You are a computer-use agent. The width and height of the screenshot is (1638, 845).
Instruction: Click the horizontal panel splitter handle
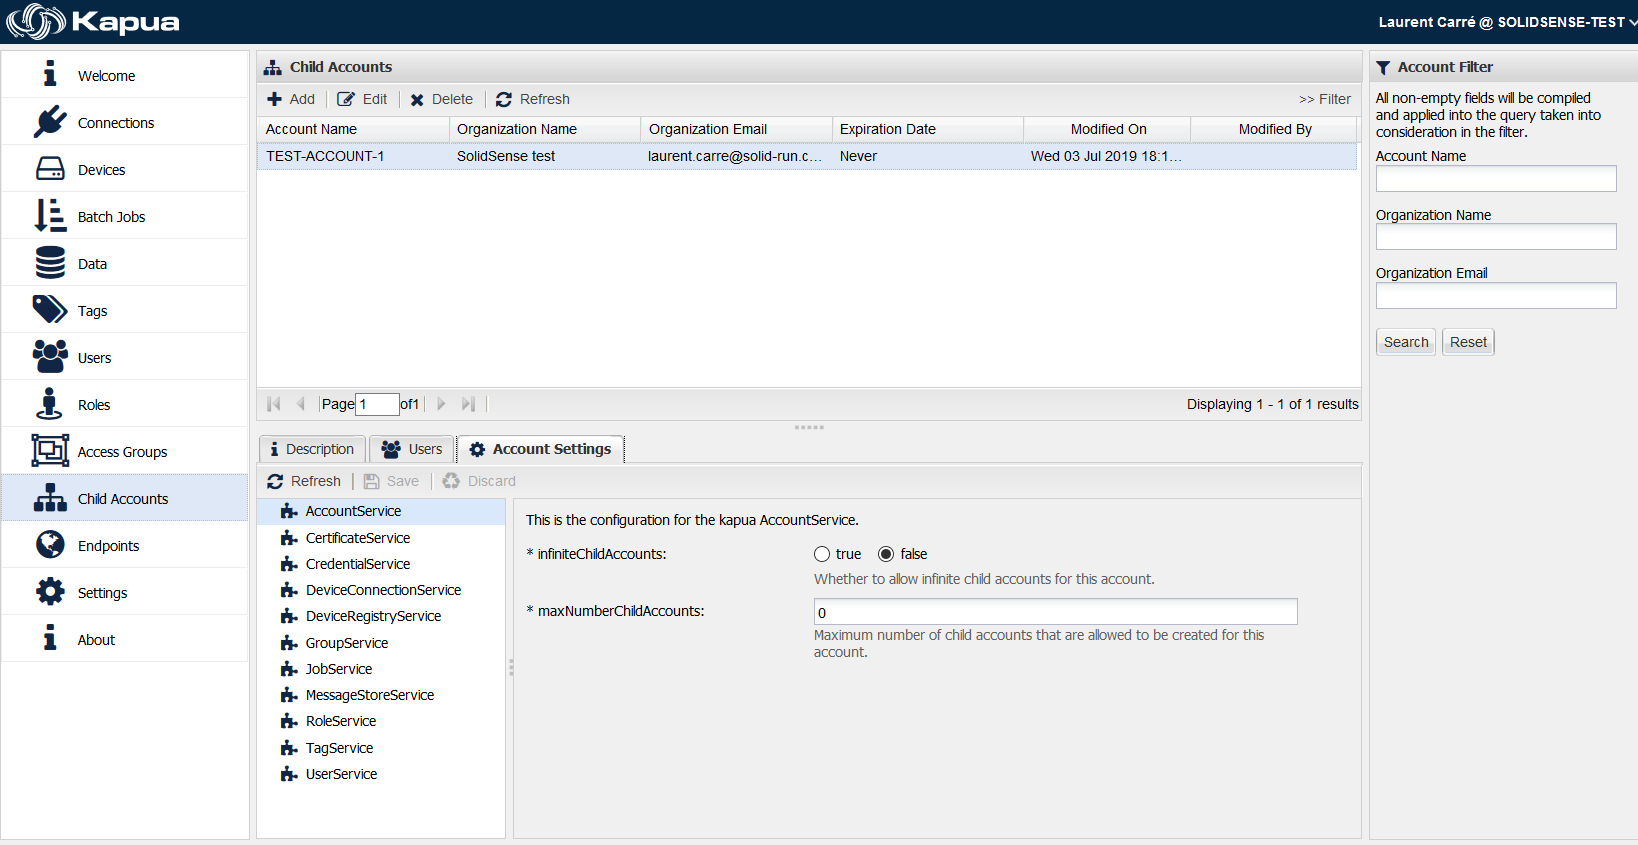pyautogui.click(x=809, y=427)
